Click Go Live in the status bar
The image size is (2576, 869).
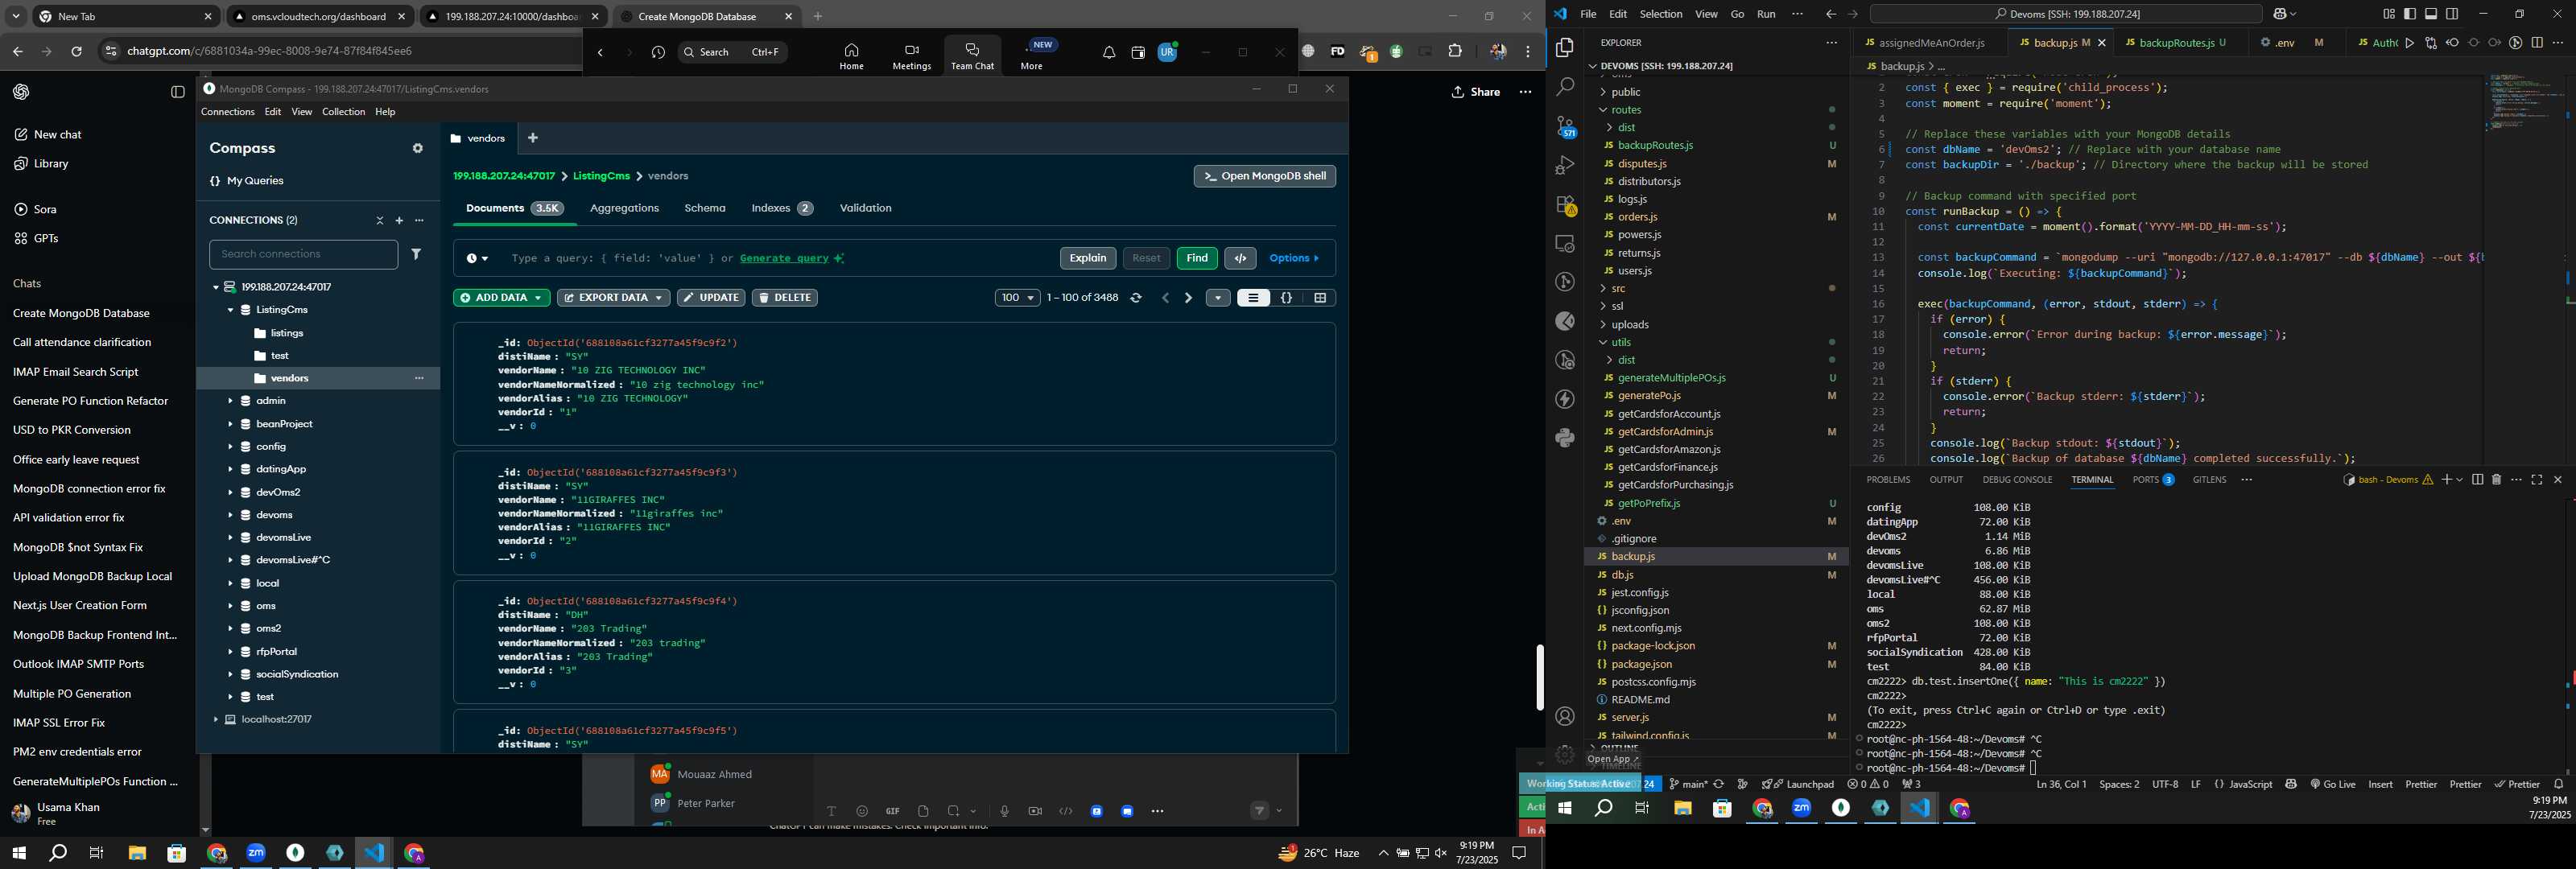pyautogui.click(x=2333, y=784)
